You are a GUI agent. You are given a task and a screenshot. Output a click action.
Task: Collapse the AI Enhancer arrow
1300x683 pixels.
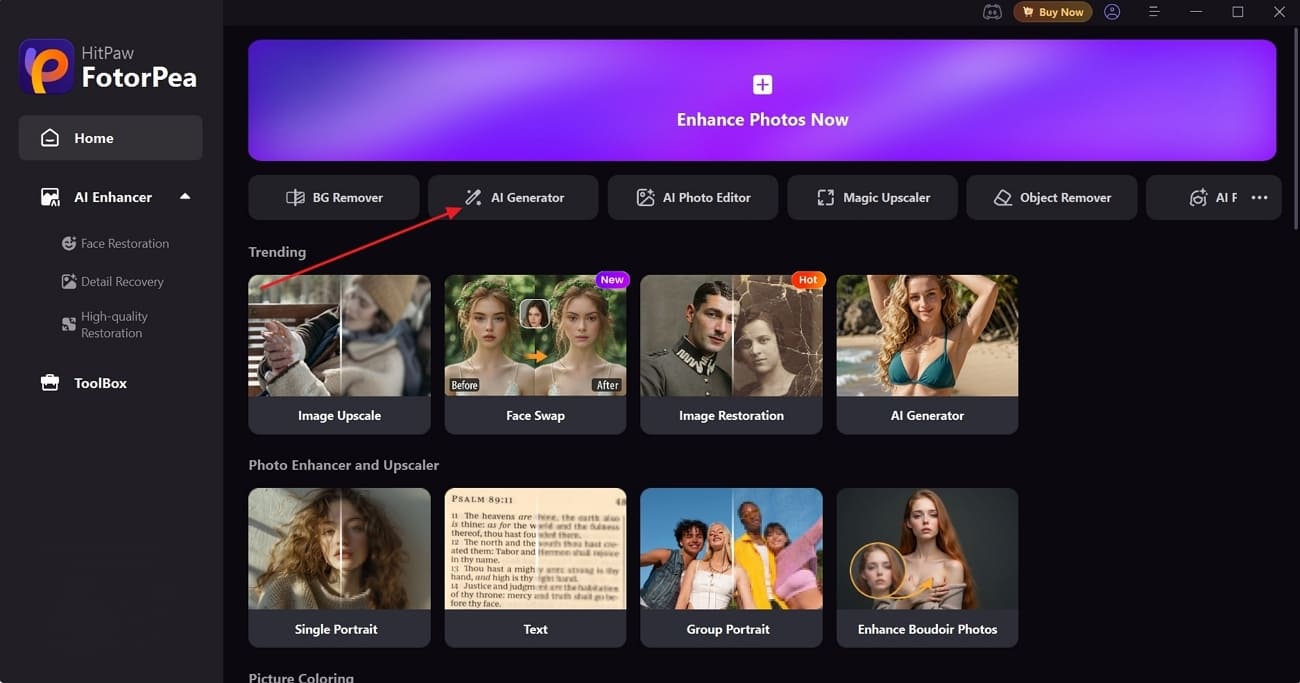[185, 197]
